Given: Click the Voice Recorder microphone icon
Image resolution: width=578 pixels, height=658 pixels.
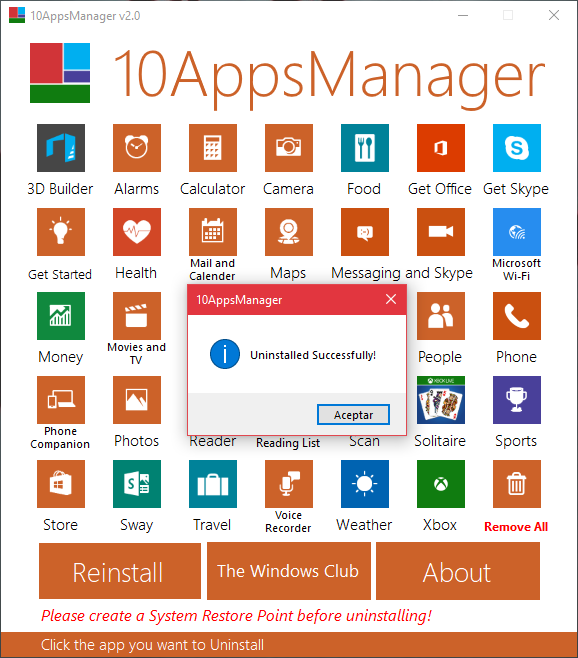Looking at the screenshot, I should click(289, 483).
